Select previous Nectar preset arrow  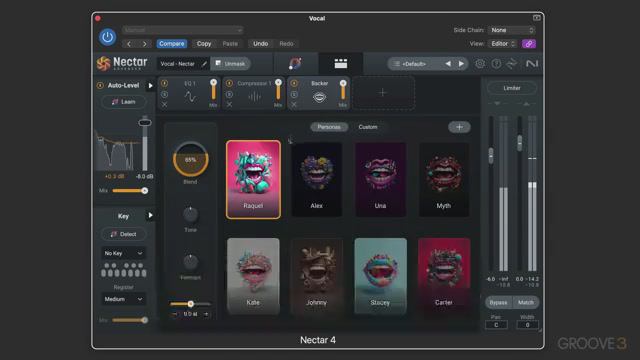[x=448, y=64]
